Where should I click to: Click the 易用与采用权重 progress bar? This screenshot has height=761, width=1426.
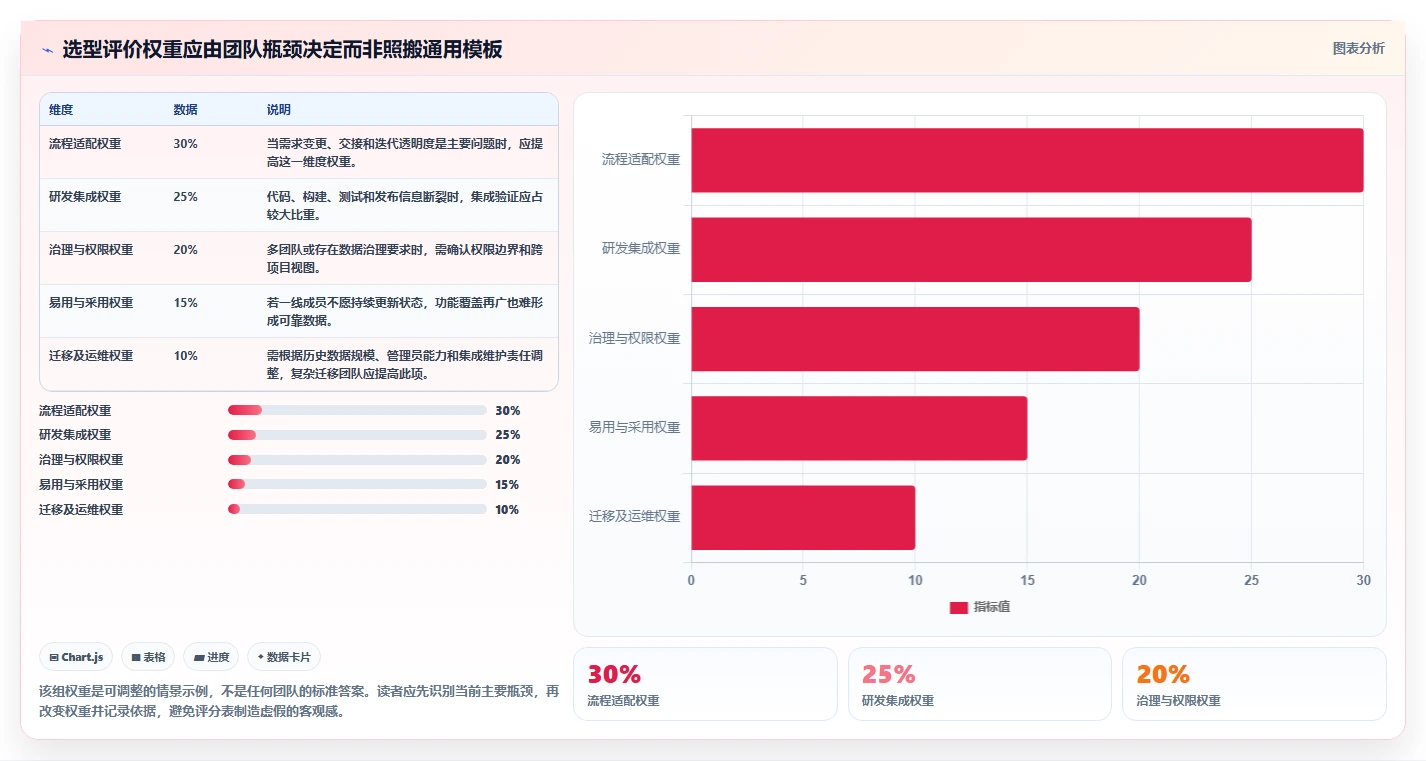tap(357, 484)
